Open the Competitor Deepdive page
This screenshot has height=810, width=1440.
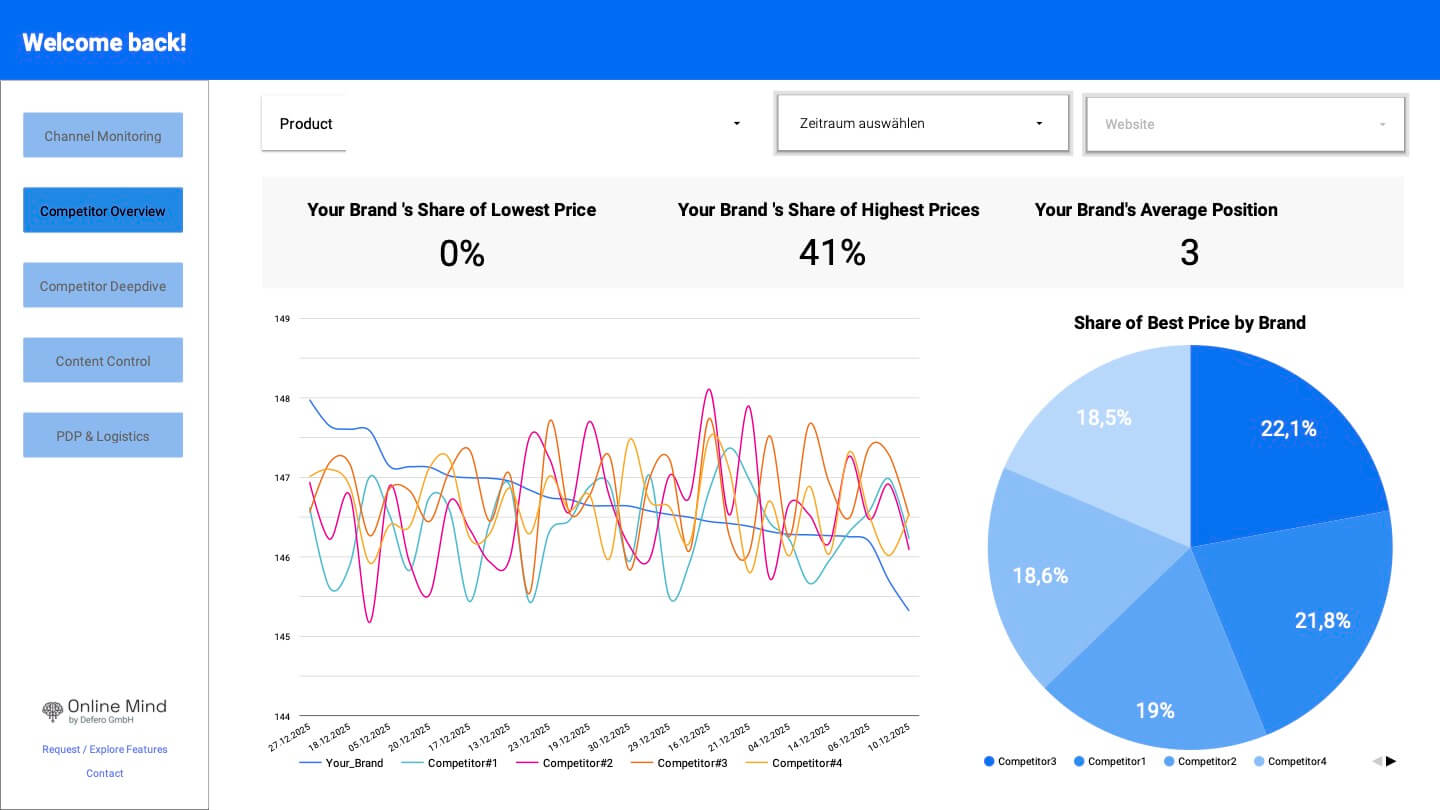coord(102,285)
